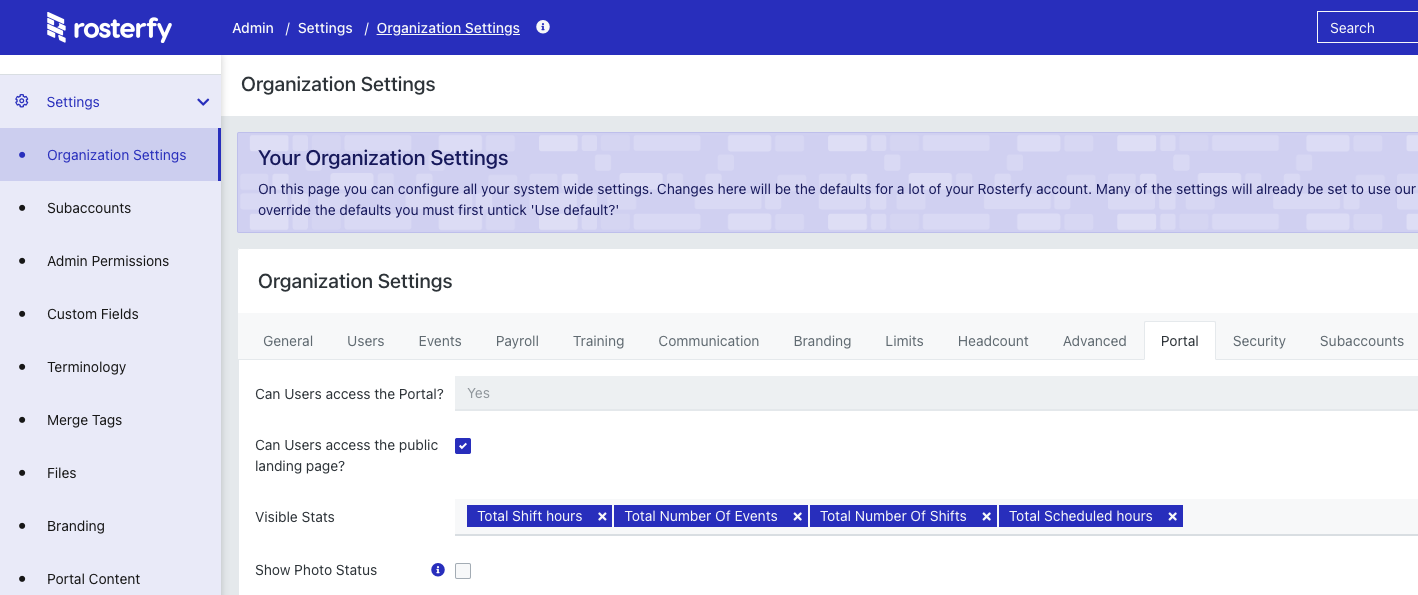Open the Payroll settings tab
The image size is (1418, 595).
pos(517,341)
